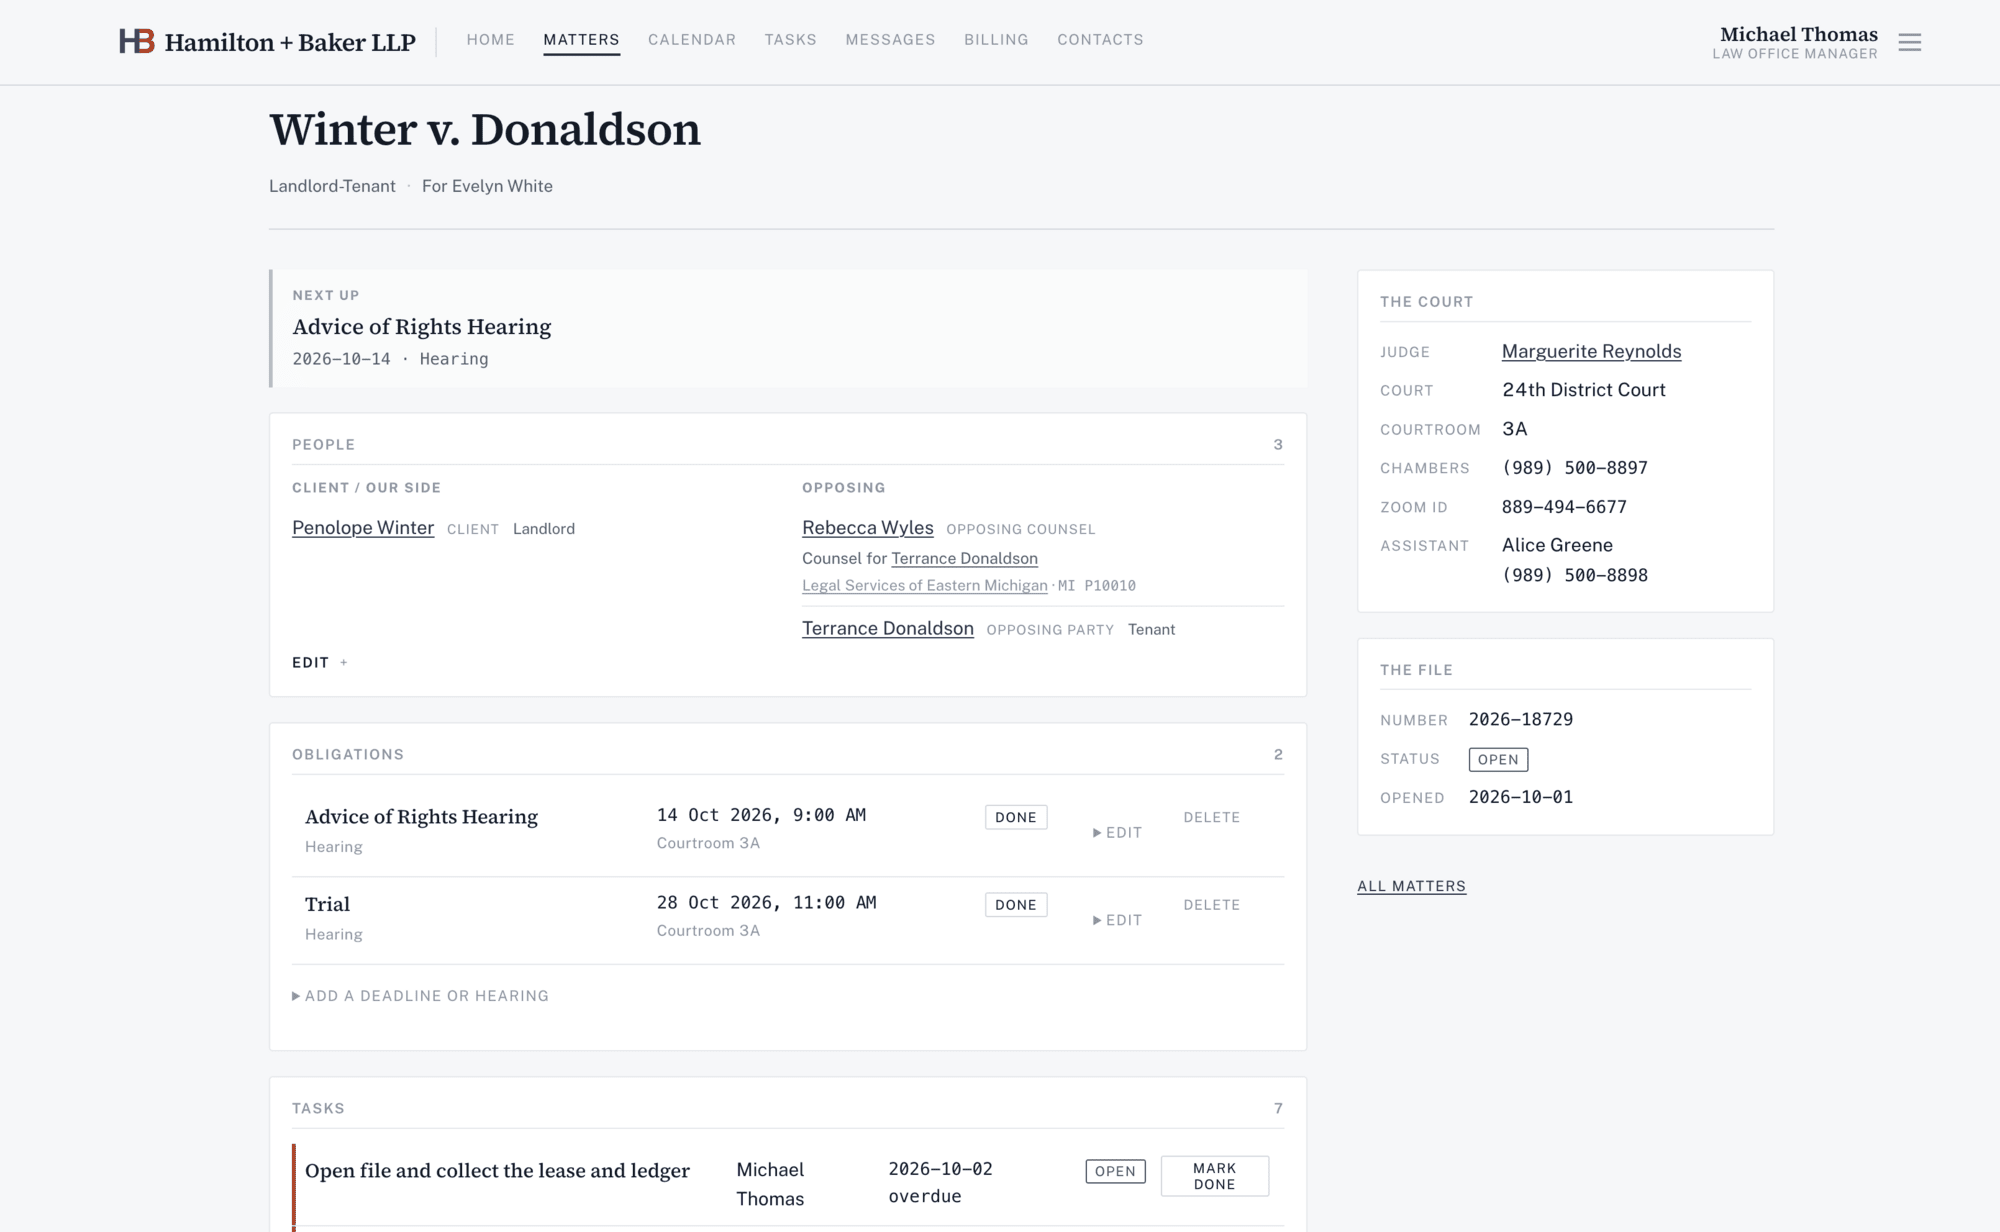
Task: Expand the People Edit + control
Action: tap(319, 663)
